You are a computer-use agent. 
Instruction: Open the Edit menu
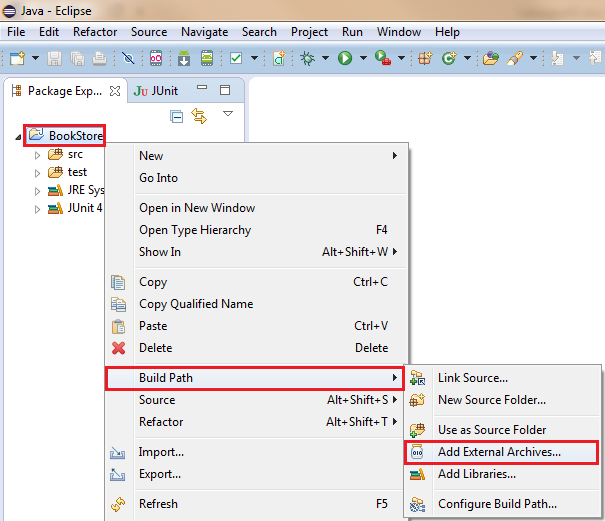click(x=49, y=32)
